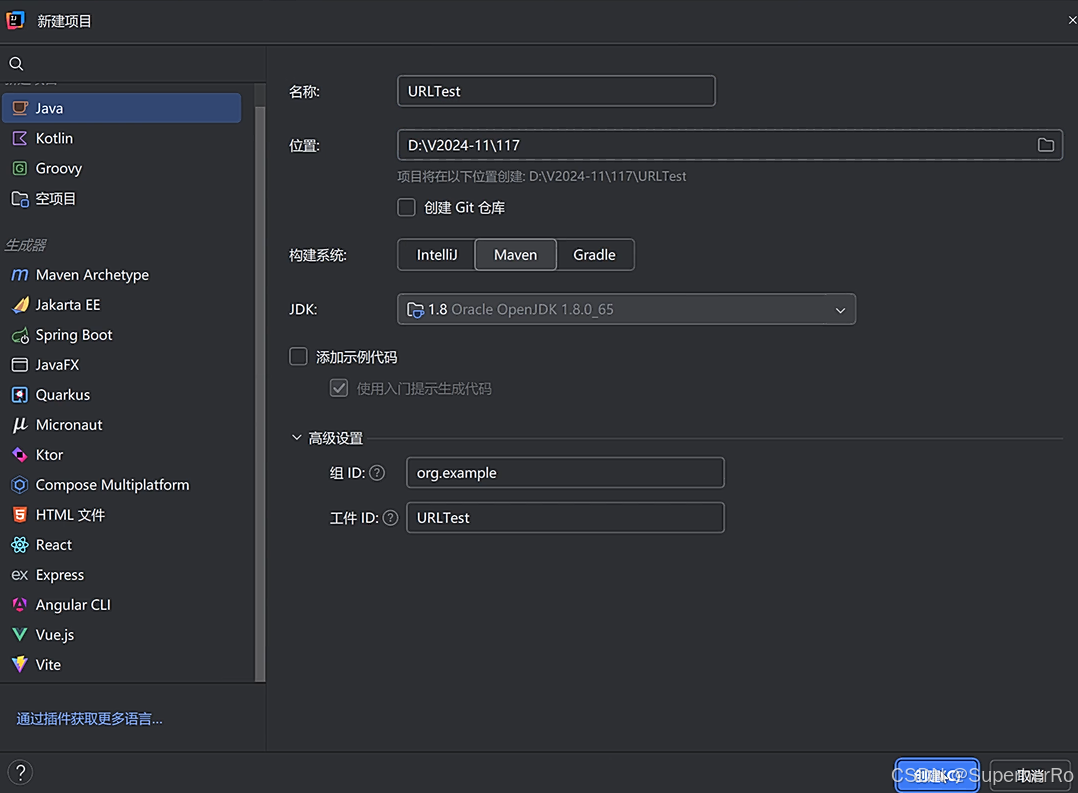Click the search magnifier icon
Screen dimensions: 1078x793
[x=16, y=64]
